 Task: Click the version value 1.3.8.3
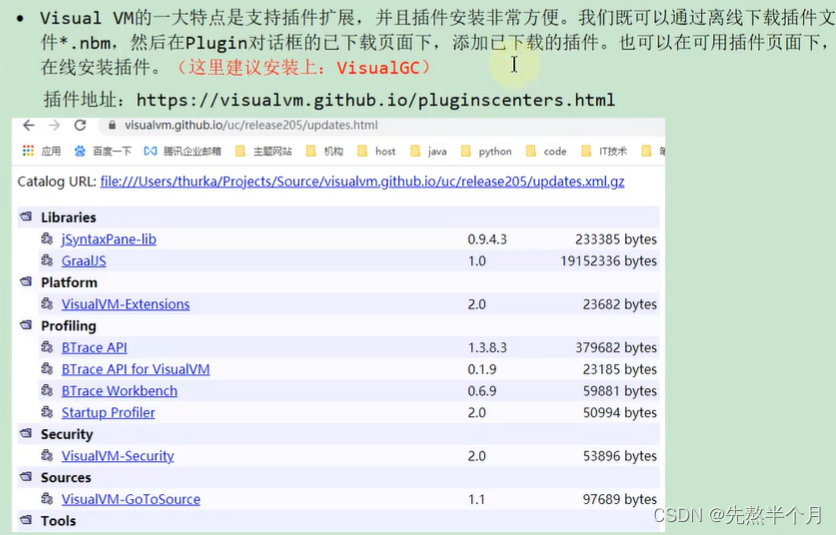487,348
